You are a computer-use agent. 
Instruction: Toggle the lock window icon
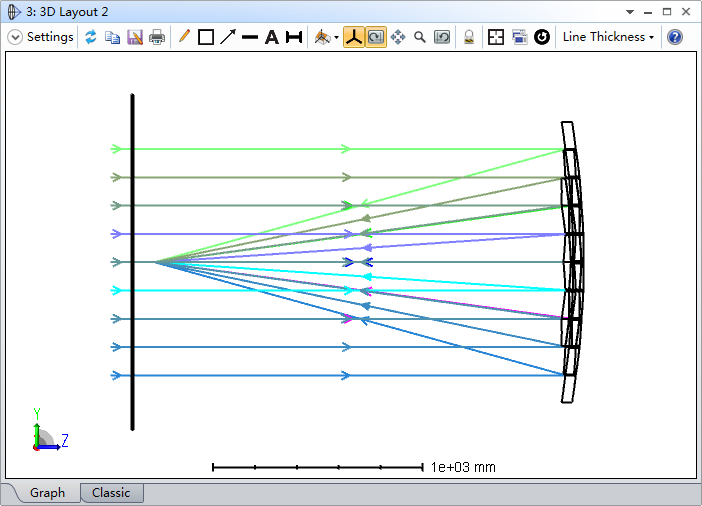point(468,37)
